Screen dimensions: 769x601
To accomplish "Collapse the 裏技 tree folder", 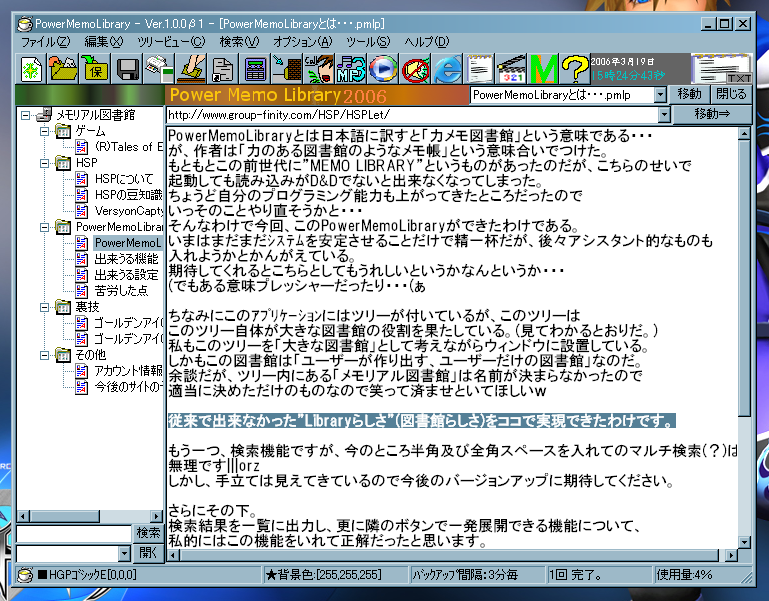I will (44, 308).
